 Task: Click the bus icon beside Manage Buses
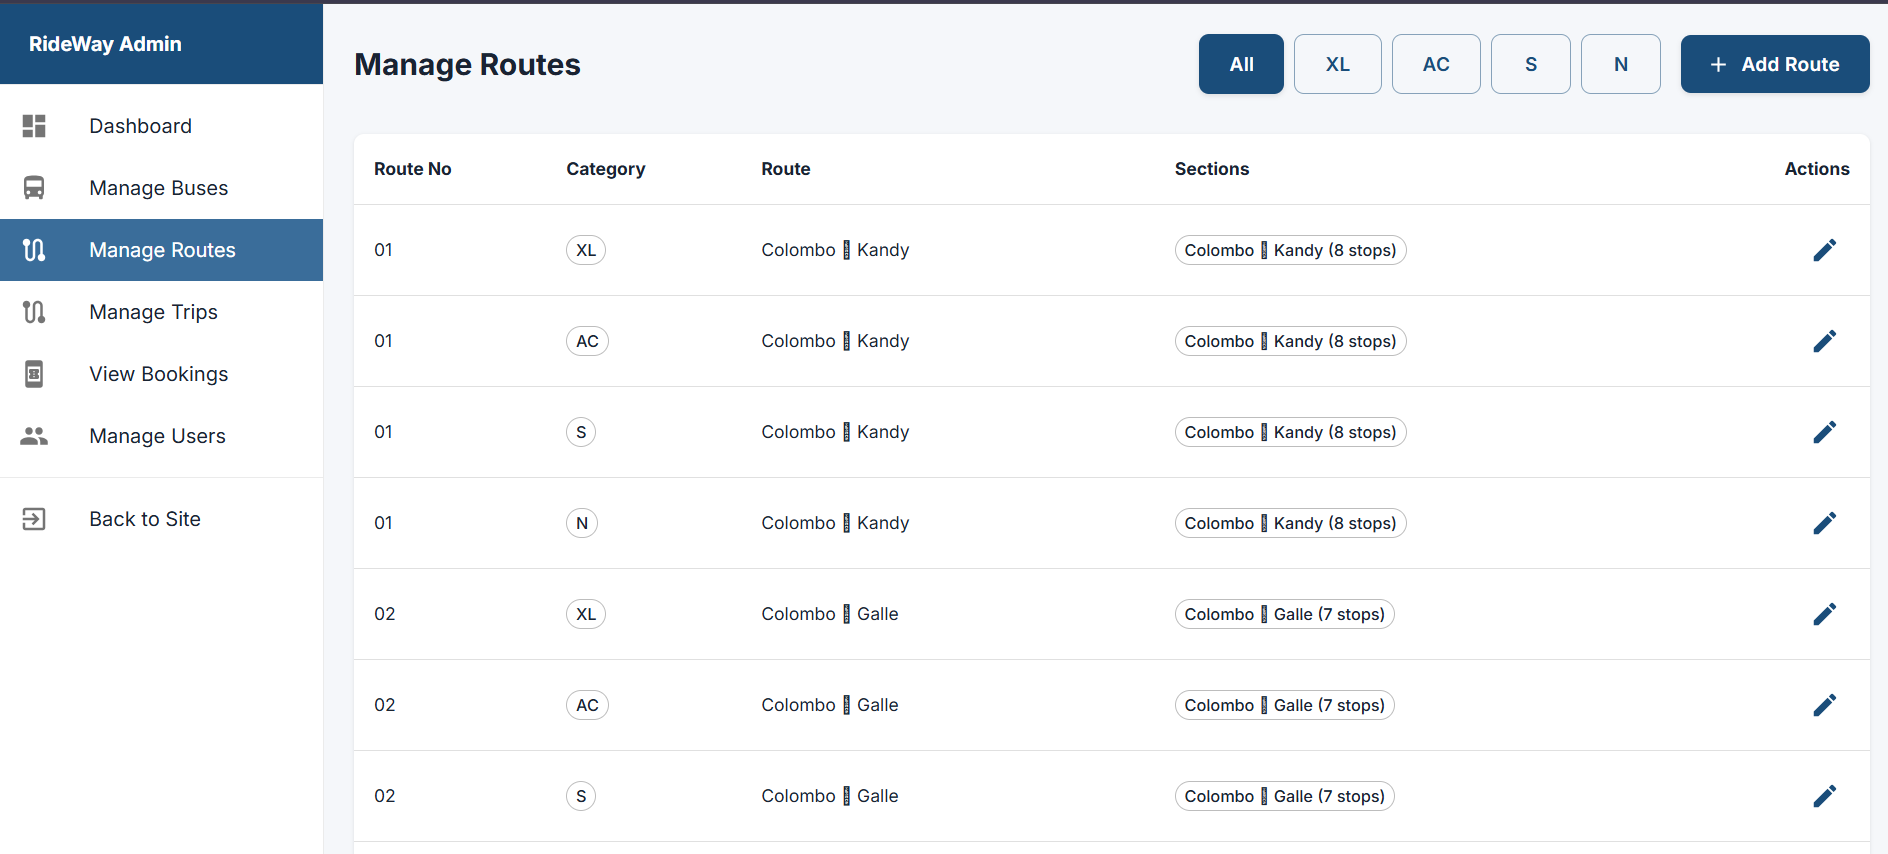pyautogui.click(x=34, y=188)
